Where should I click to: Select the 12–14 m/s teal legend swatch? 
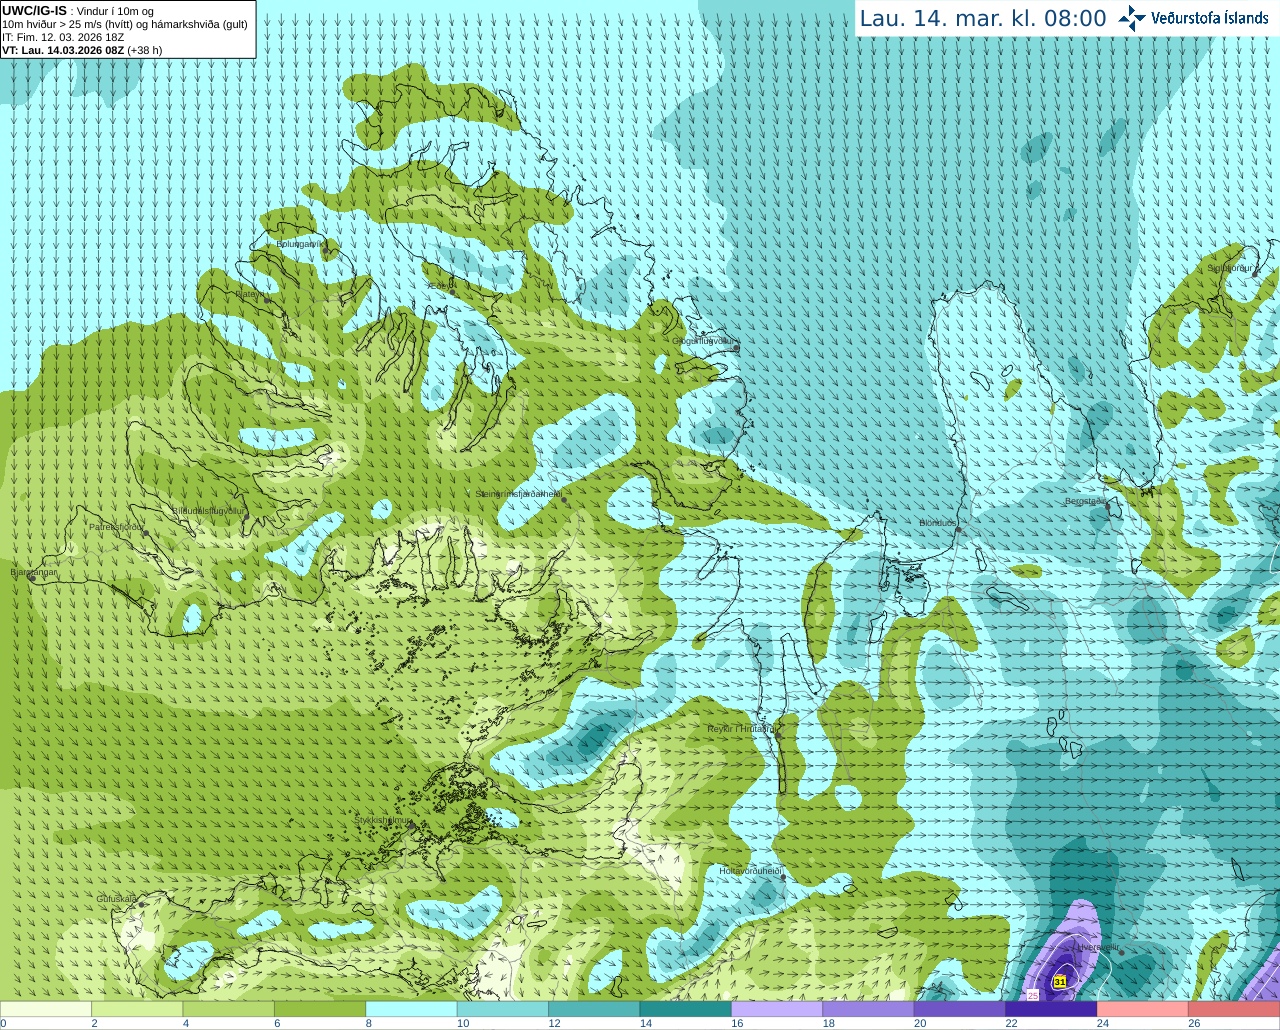pos(595,1009)
